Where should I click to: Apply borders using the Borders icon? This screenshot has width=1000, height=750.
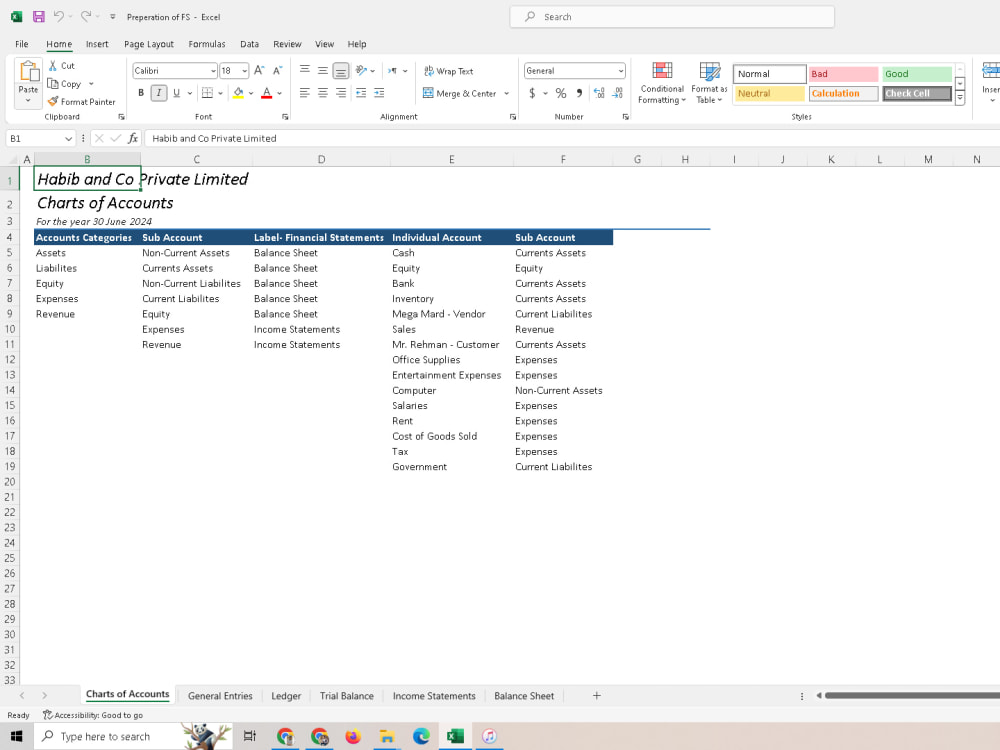tap(207, 93)
